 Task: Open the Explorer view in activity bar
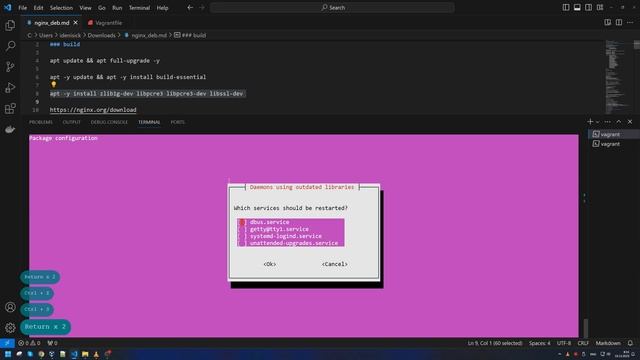[10, 25]
